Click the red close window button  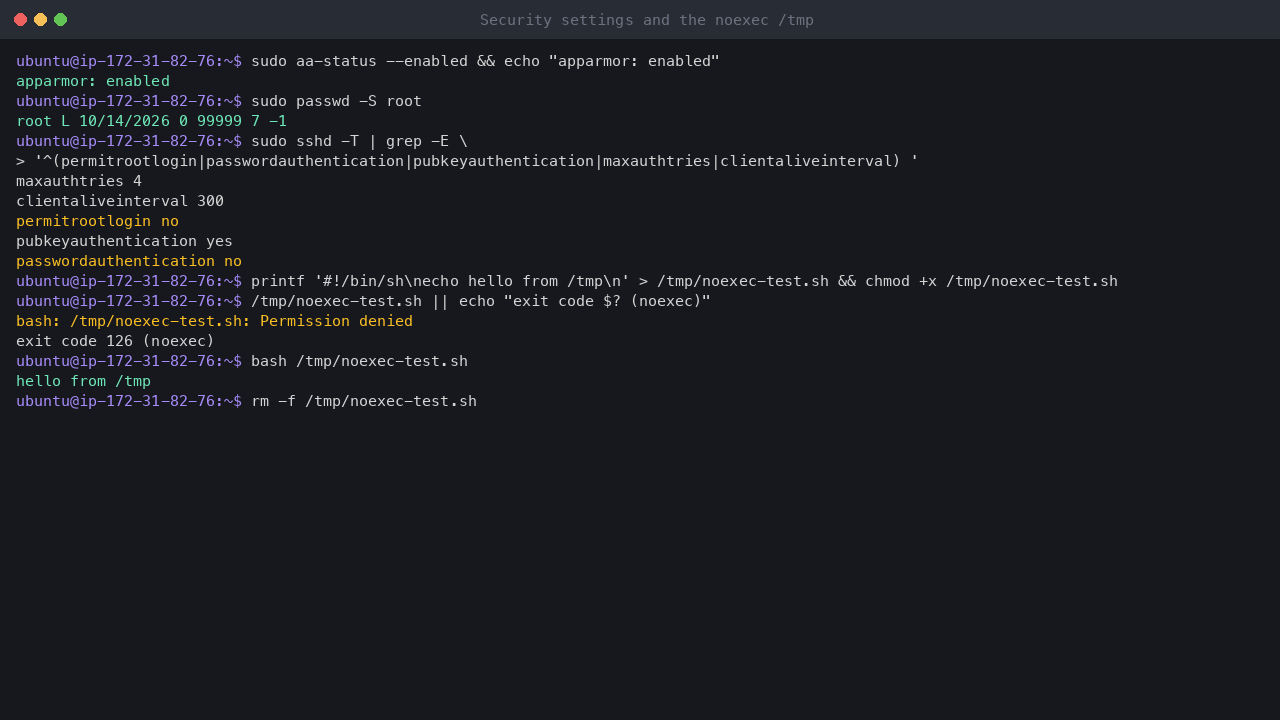(20, 19)
